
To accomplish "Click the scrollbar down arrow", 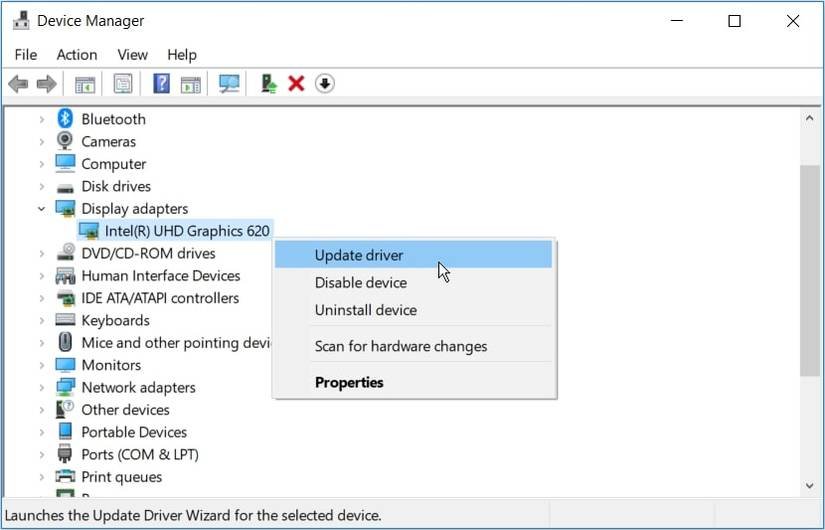I will 810,485.
